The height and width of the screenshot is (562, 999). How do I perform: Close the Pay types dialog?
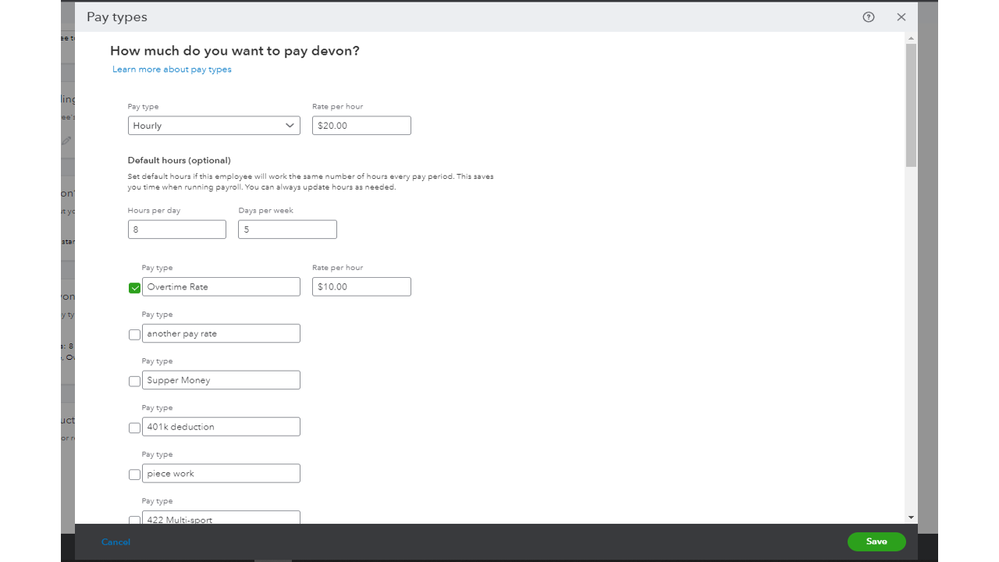click(x=901, y=17)
